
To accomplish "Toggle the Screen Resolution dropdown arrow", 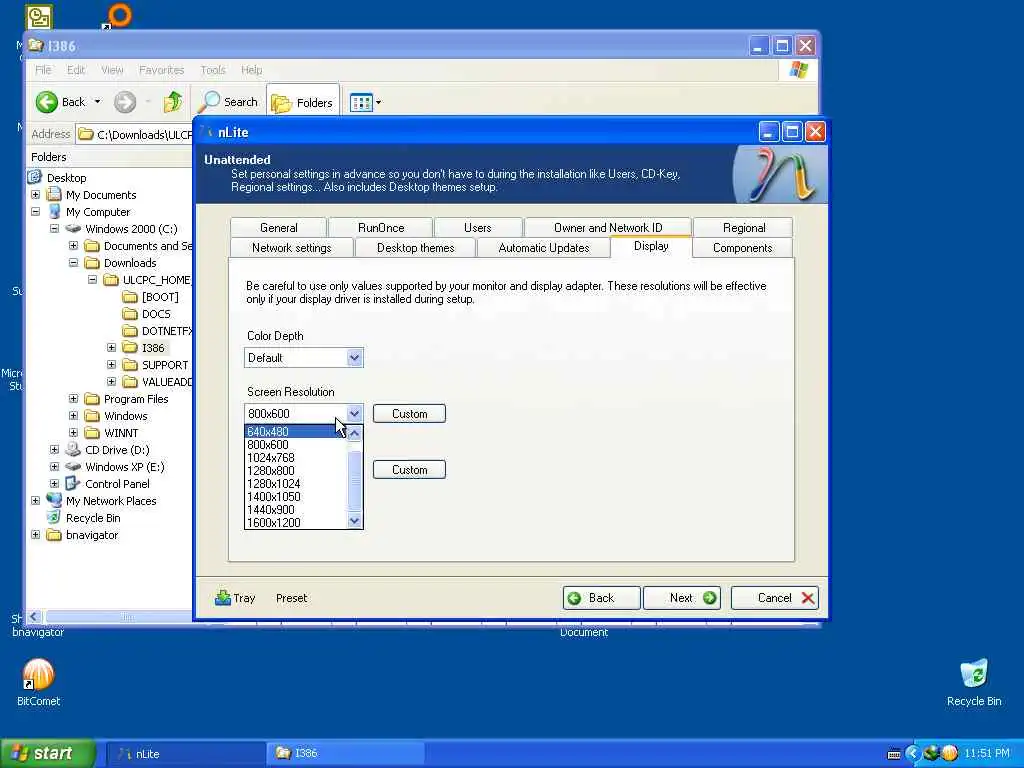I will point(354,413).
